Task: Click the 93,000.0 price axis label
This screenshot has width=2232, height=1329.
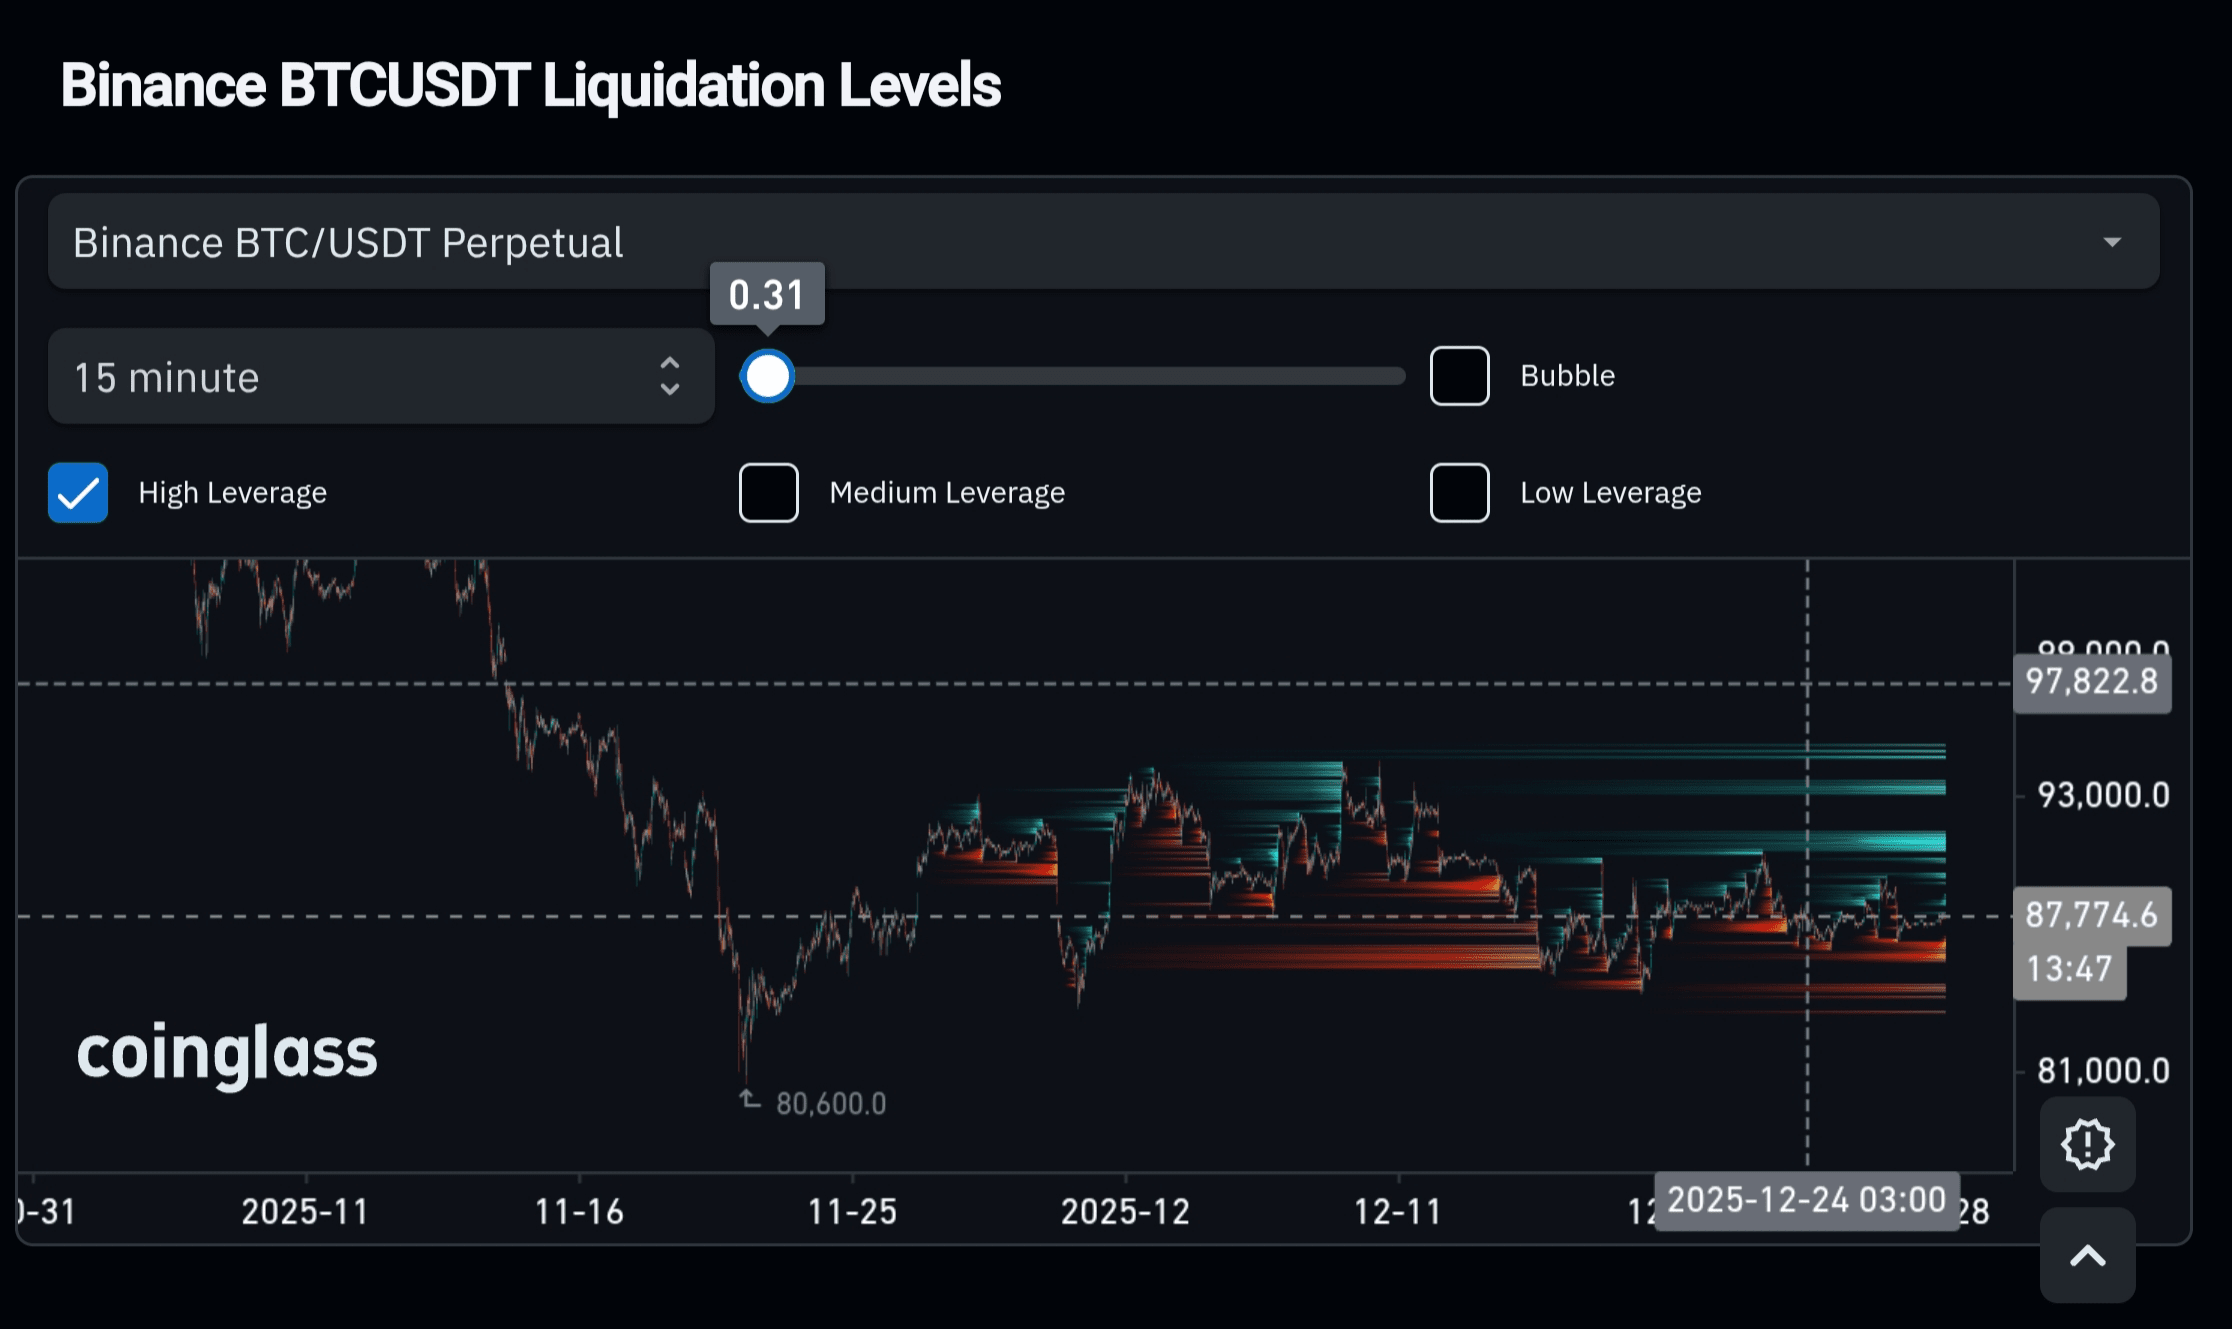Action: click(x=2103, y=795)
